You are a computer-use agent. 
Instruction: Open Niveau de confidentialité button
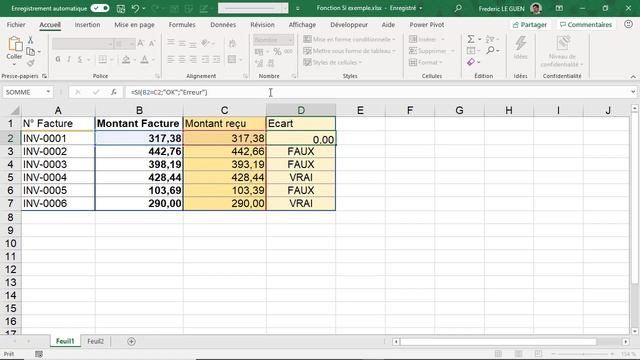562,51
